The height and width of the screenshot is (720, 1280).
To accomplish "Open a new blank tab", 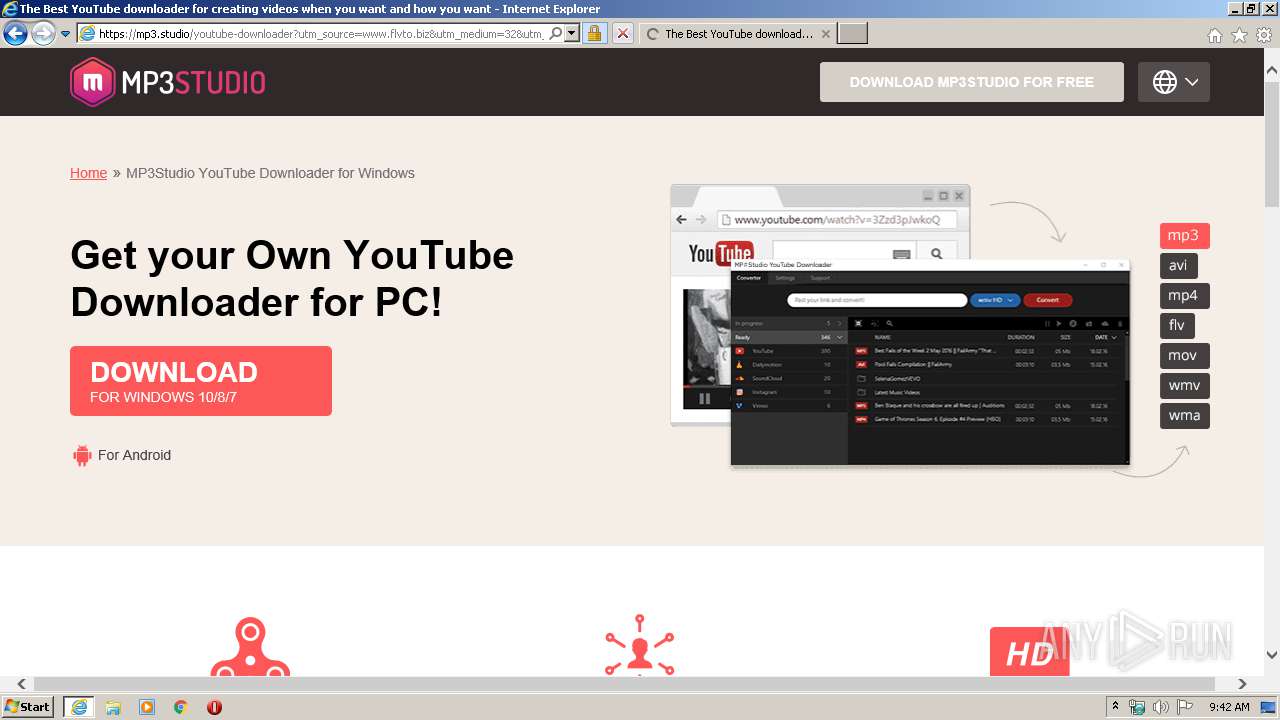I will pos(852,34).
